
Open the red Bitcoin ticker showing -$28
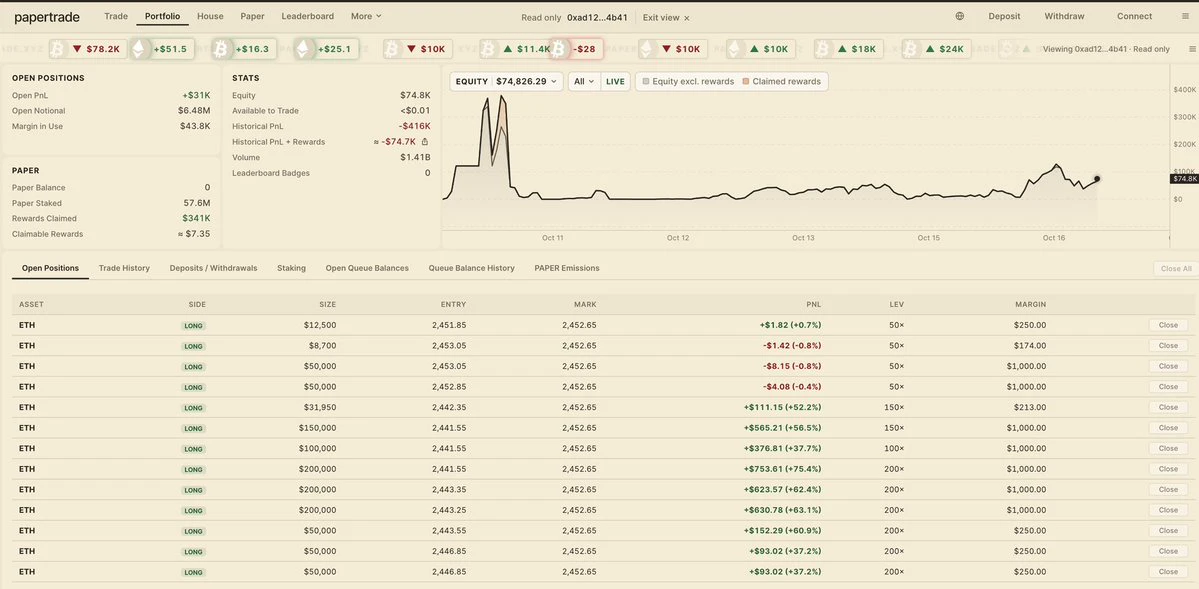coord(577,49)
